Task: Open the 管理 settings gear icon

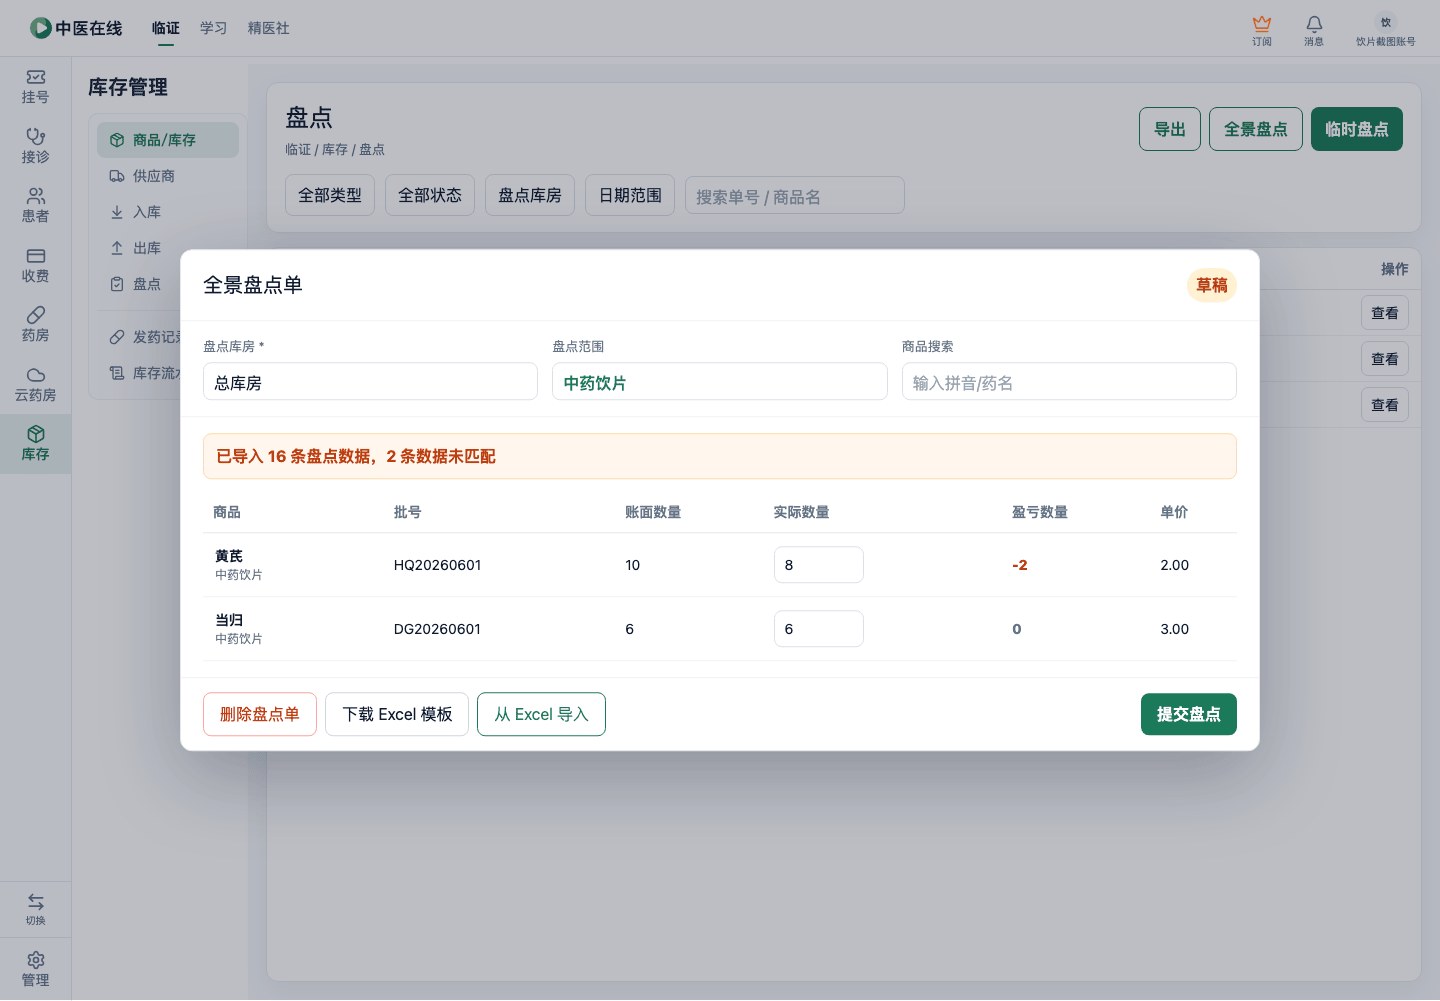Action: pos(36,960)
